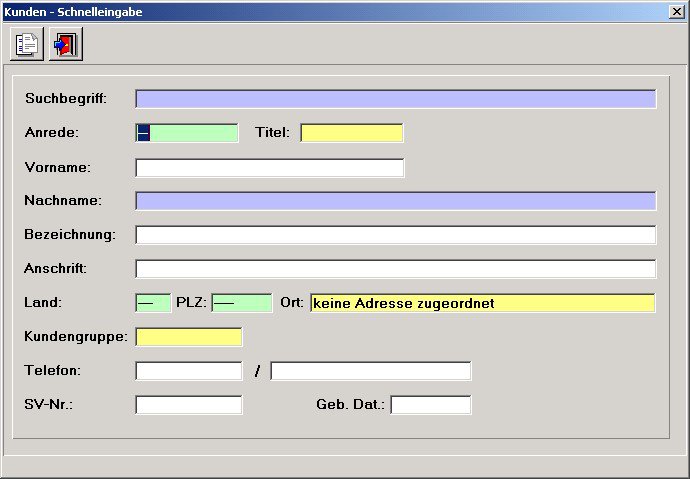The width and height of the screenshot is (690, 479).
Task: Click the Nachname input field
Action: click(395, 201)
